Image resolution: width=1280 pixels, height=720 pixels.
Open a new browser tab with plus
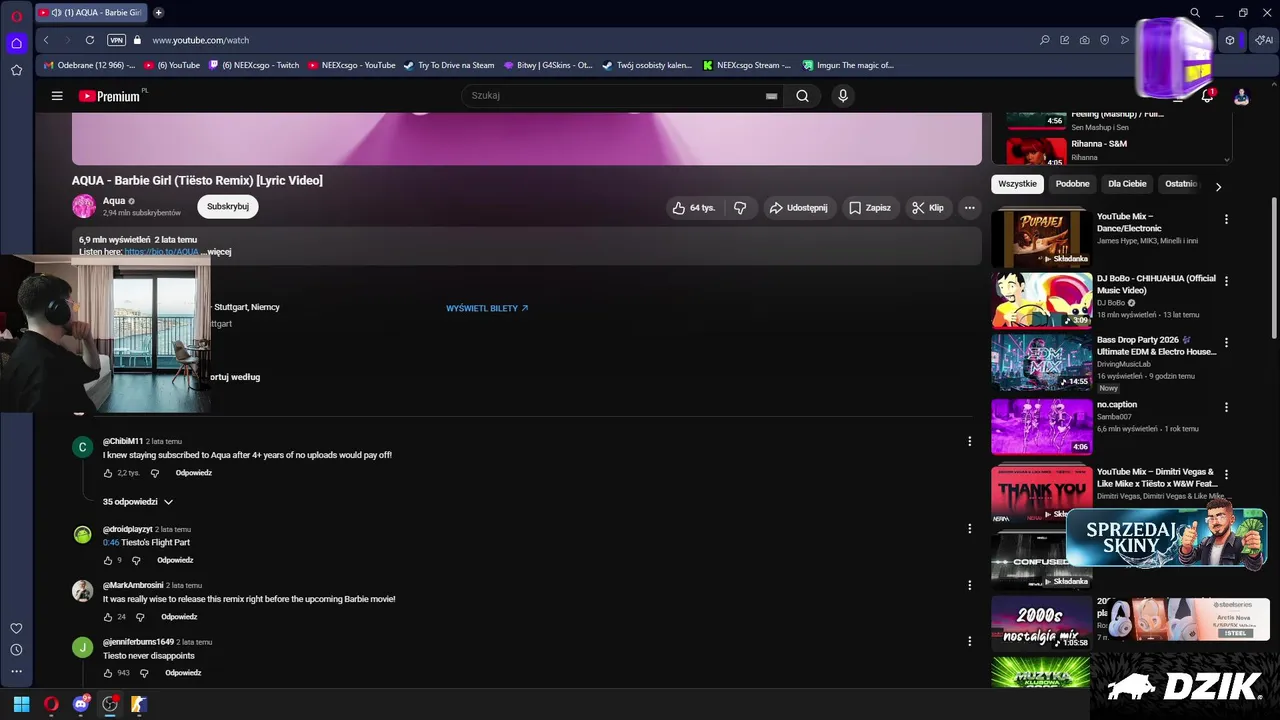pyautogui.click(x=158, y=13)
